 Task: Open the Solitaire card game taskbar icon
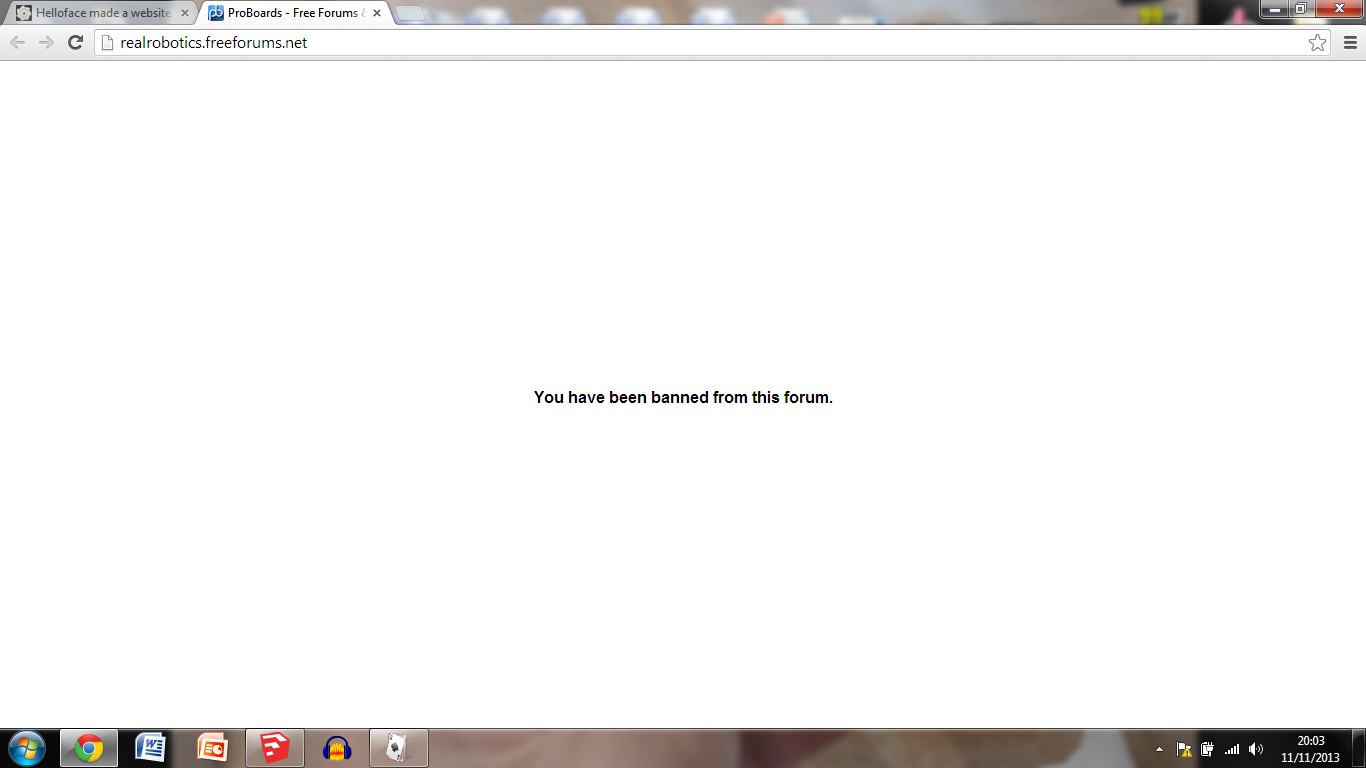pyautogui.click(x=399, y=748)
